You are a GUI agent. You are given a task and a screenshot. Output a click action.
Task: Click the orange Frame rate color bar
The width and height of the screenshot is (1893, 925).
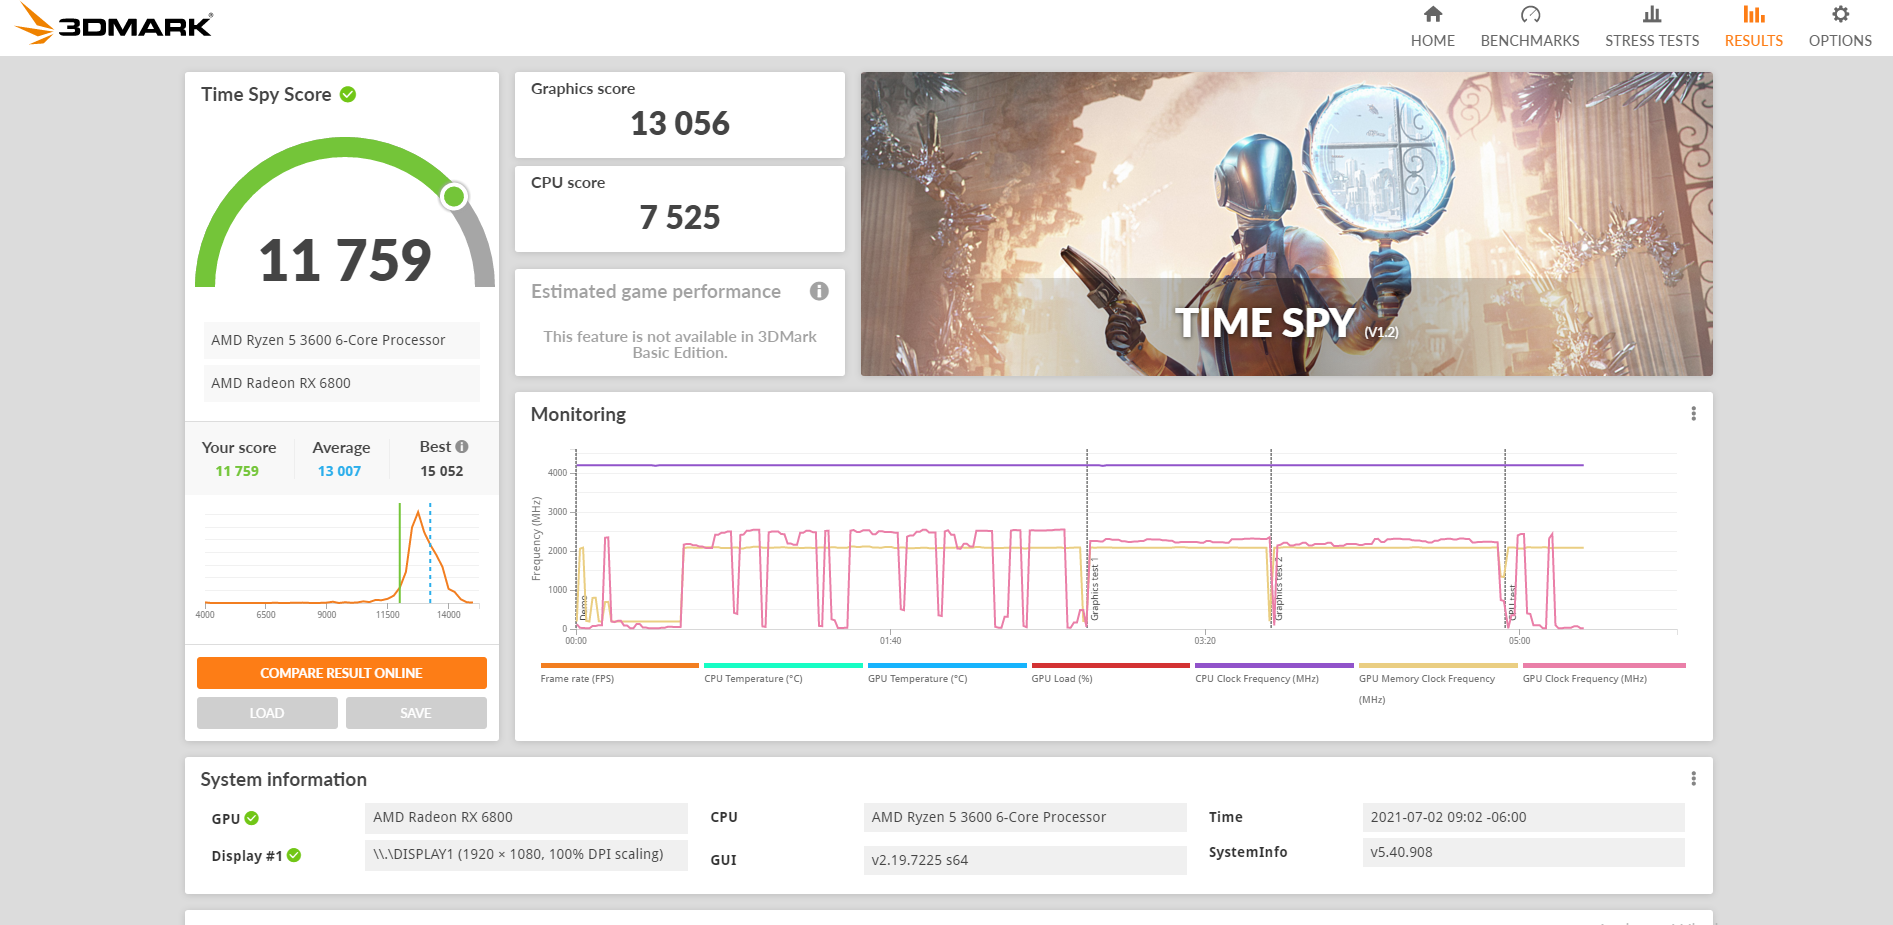tap(620, 665)
